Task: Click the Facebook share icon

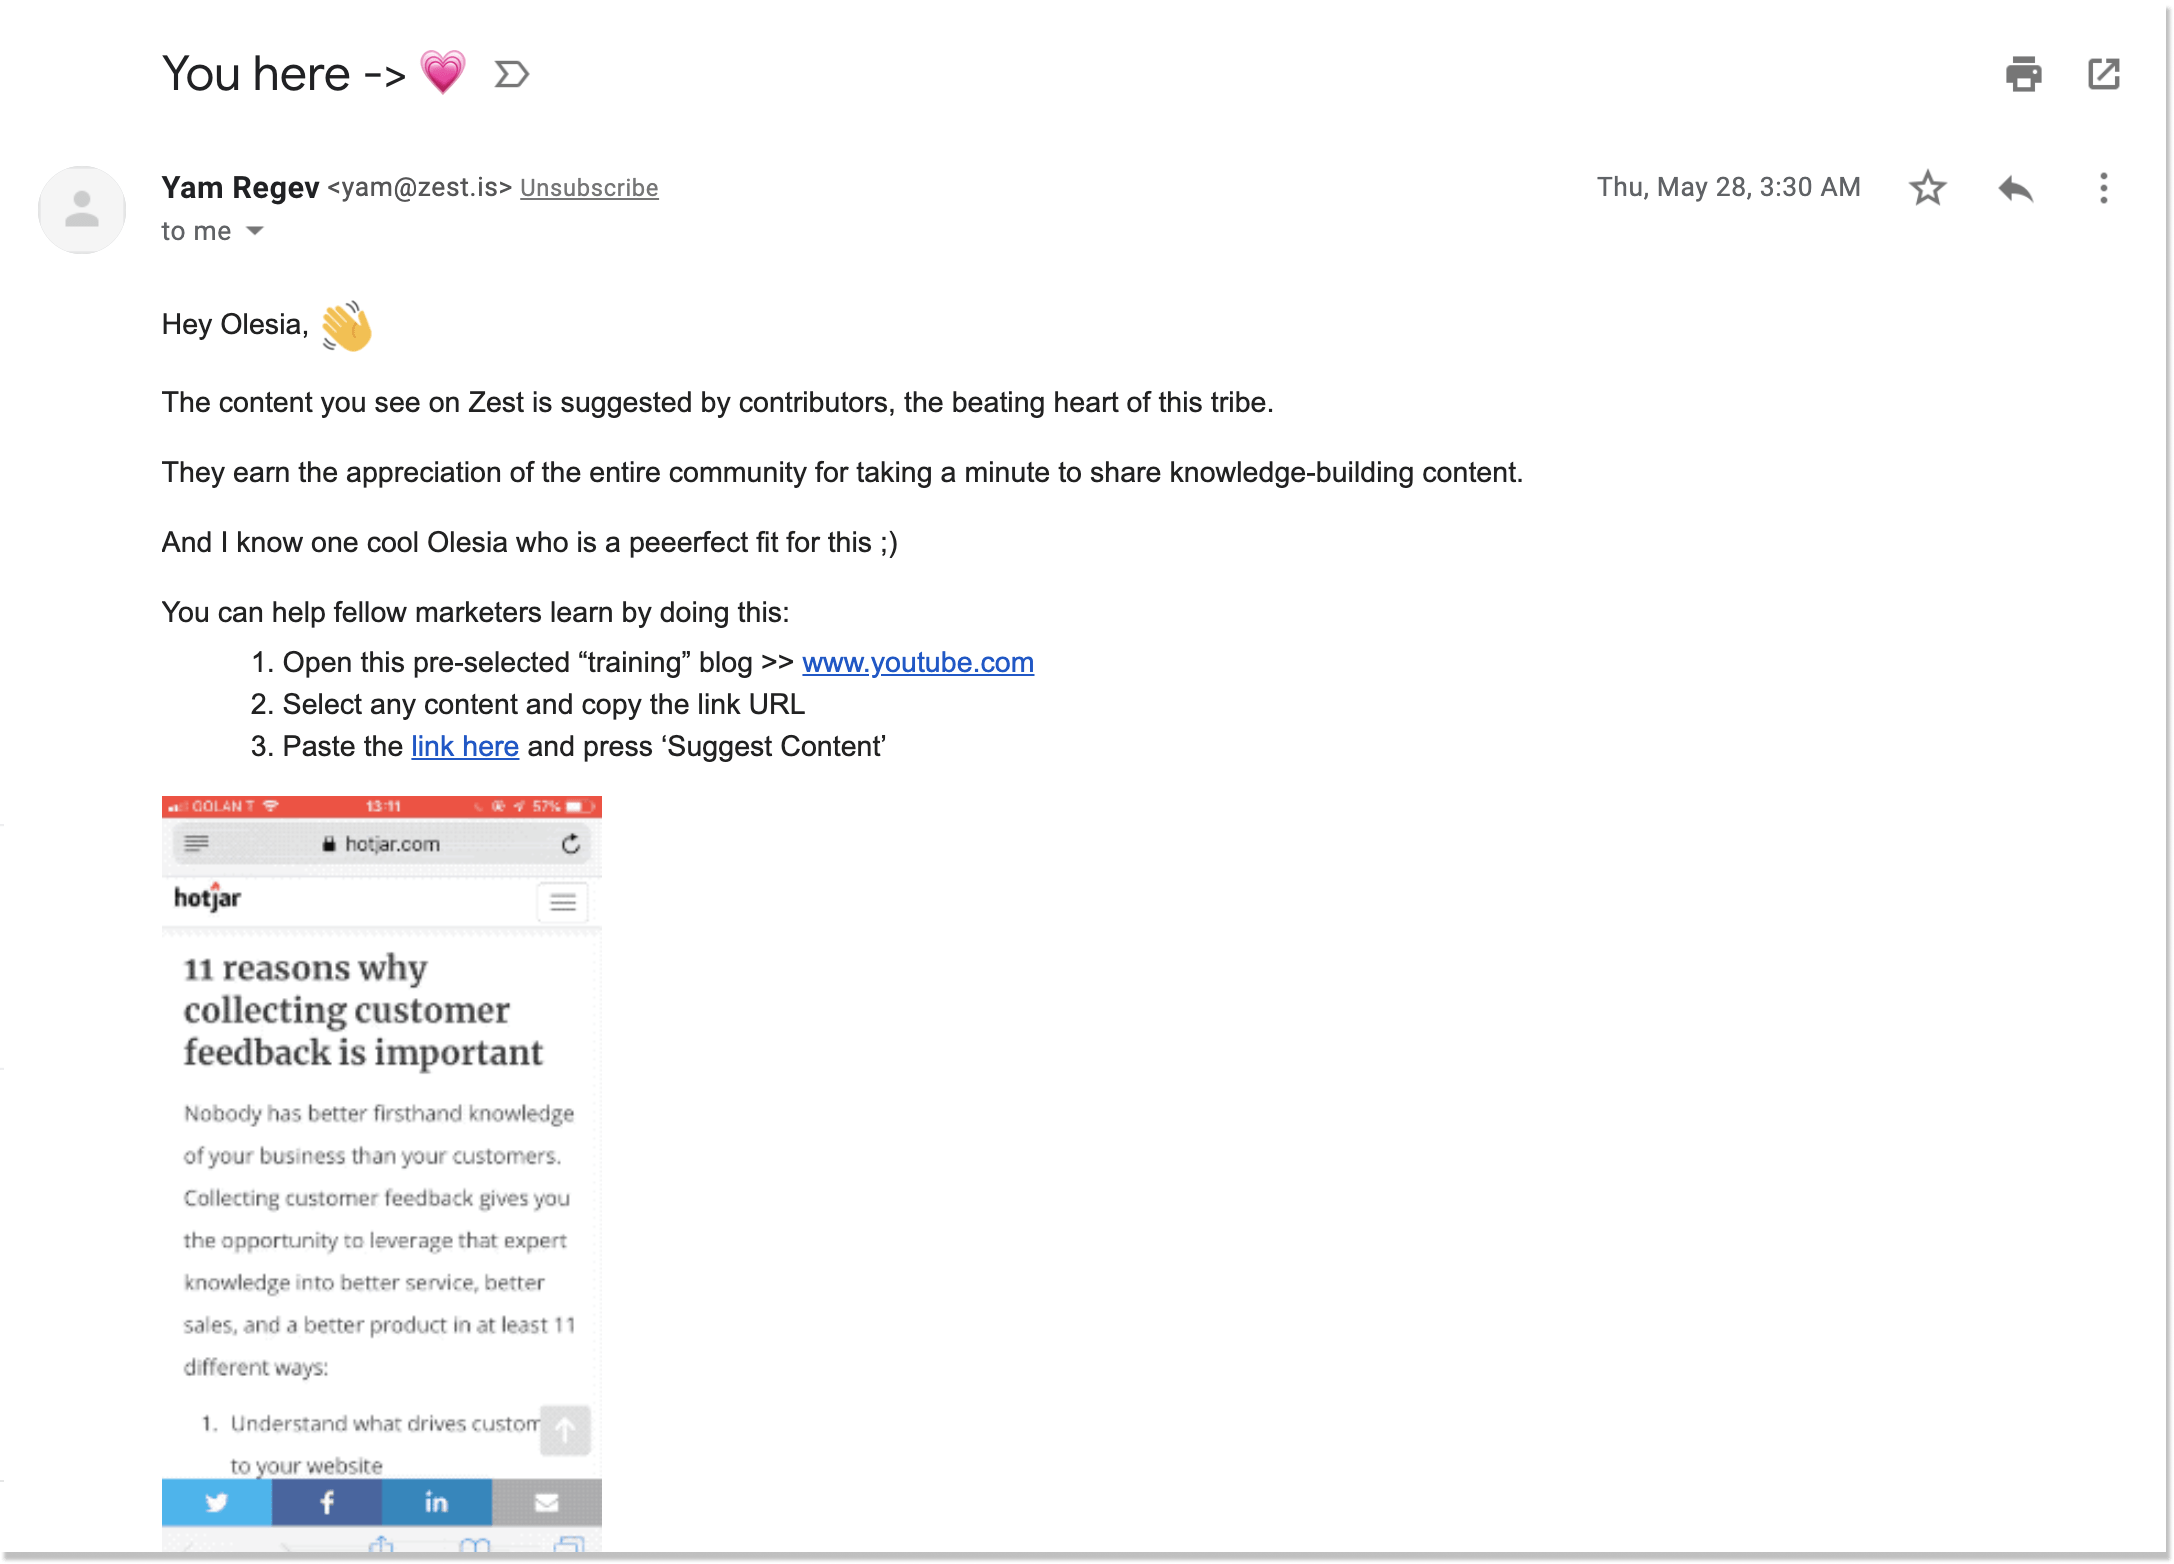Action: click(x=326, y=1498)
